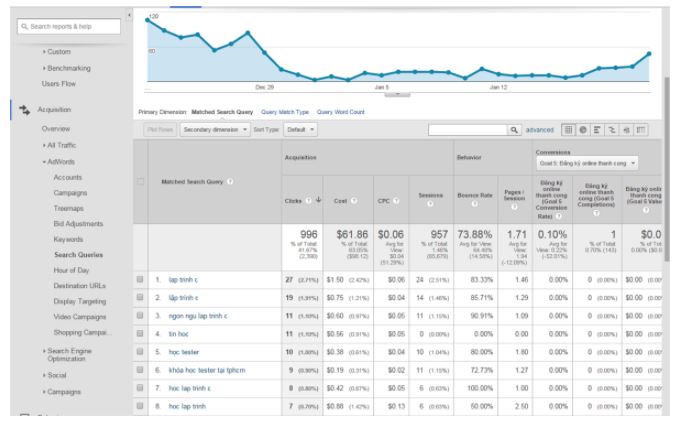Check the 'khóa học tester tại tphcm' row checkbox
The image size is (690, 423).
pyautogui.click(x=140, y=370)
